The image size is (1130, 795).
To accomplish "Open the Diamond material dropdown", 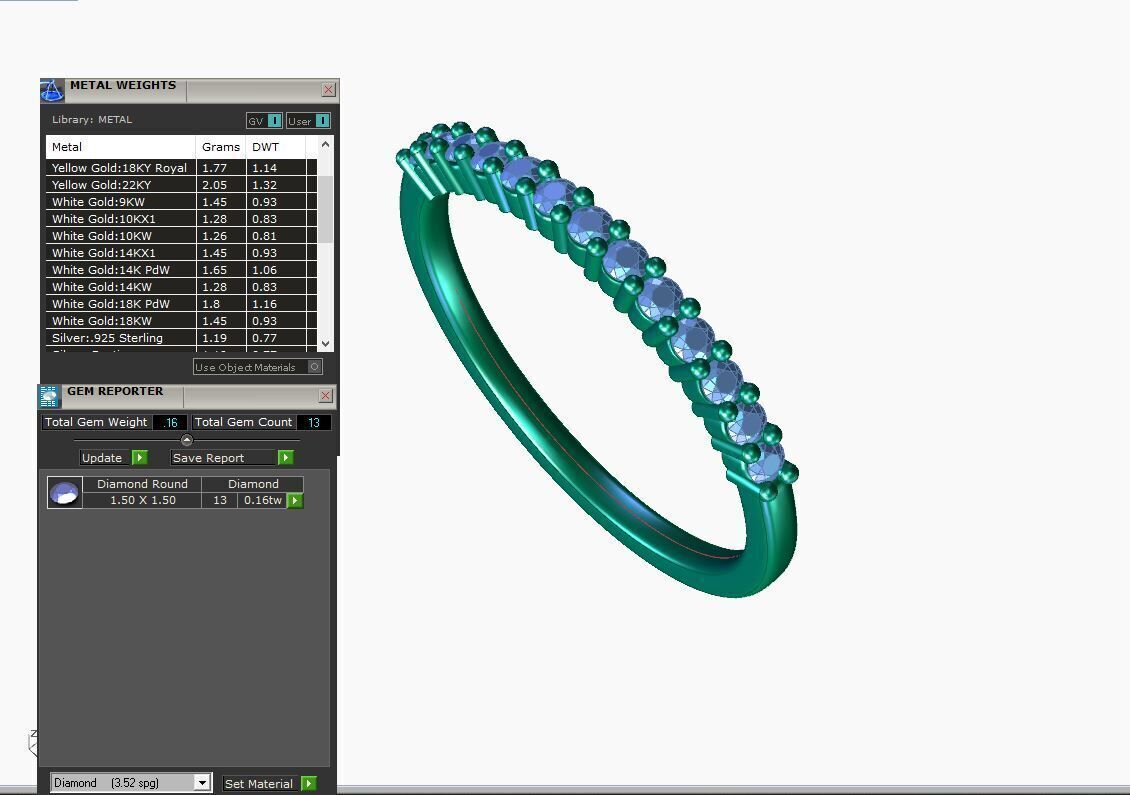I will coord(203,783).
